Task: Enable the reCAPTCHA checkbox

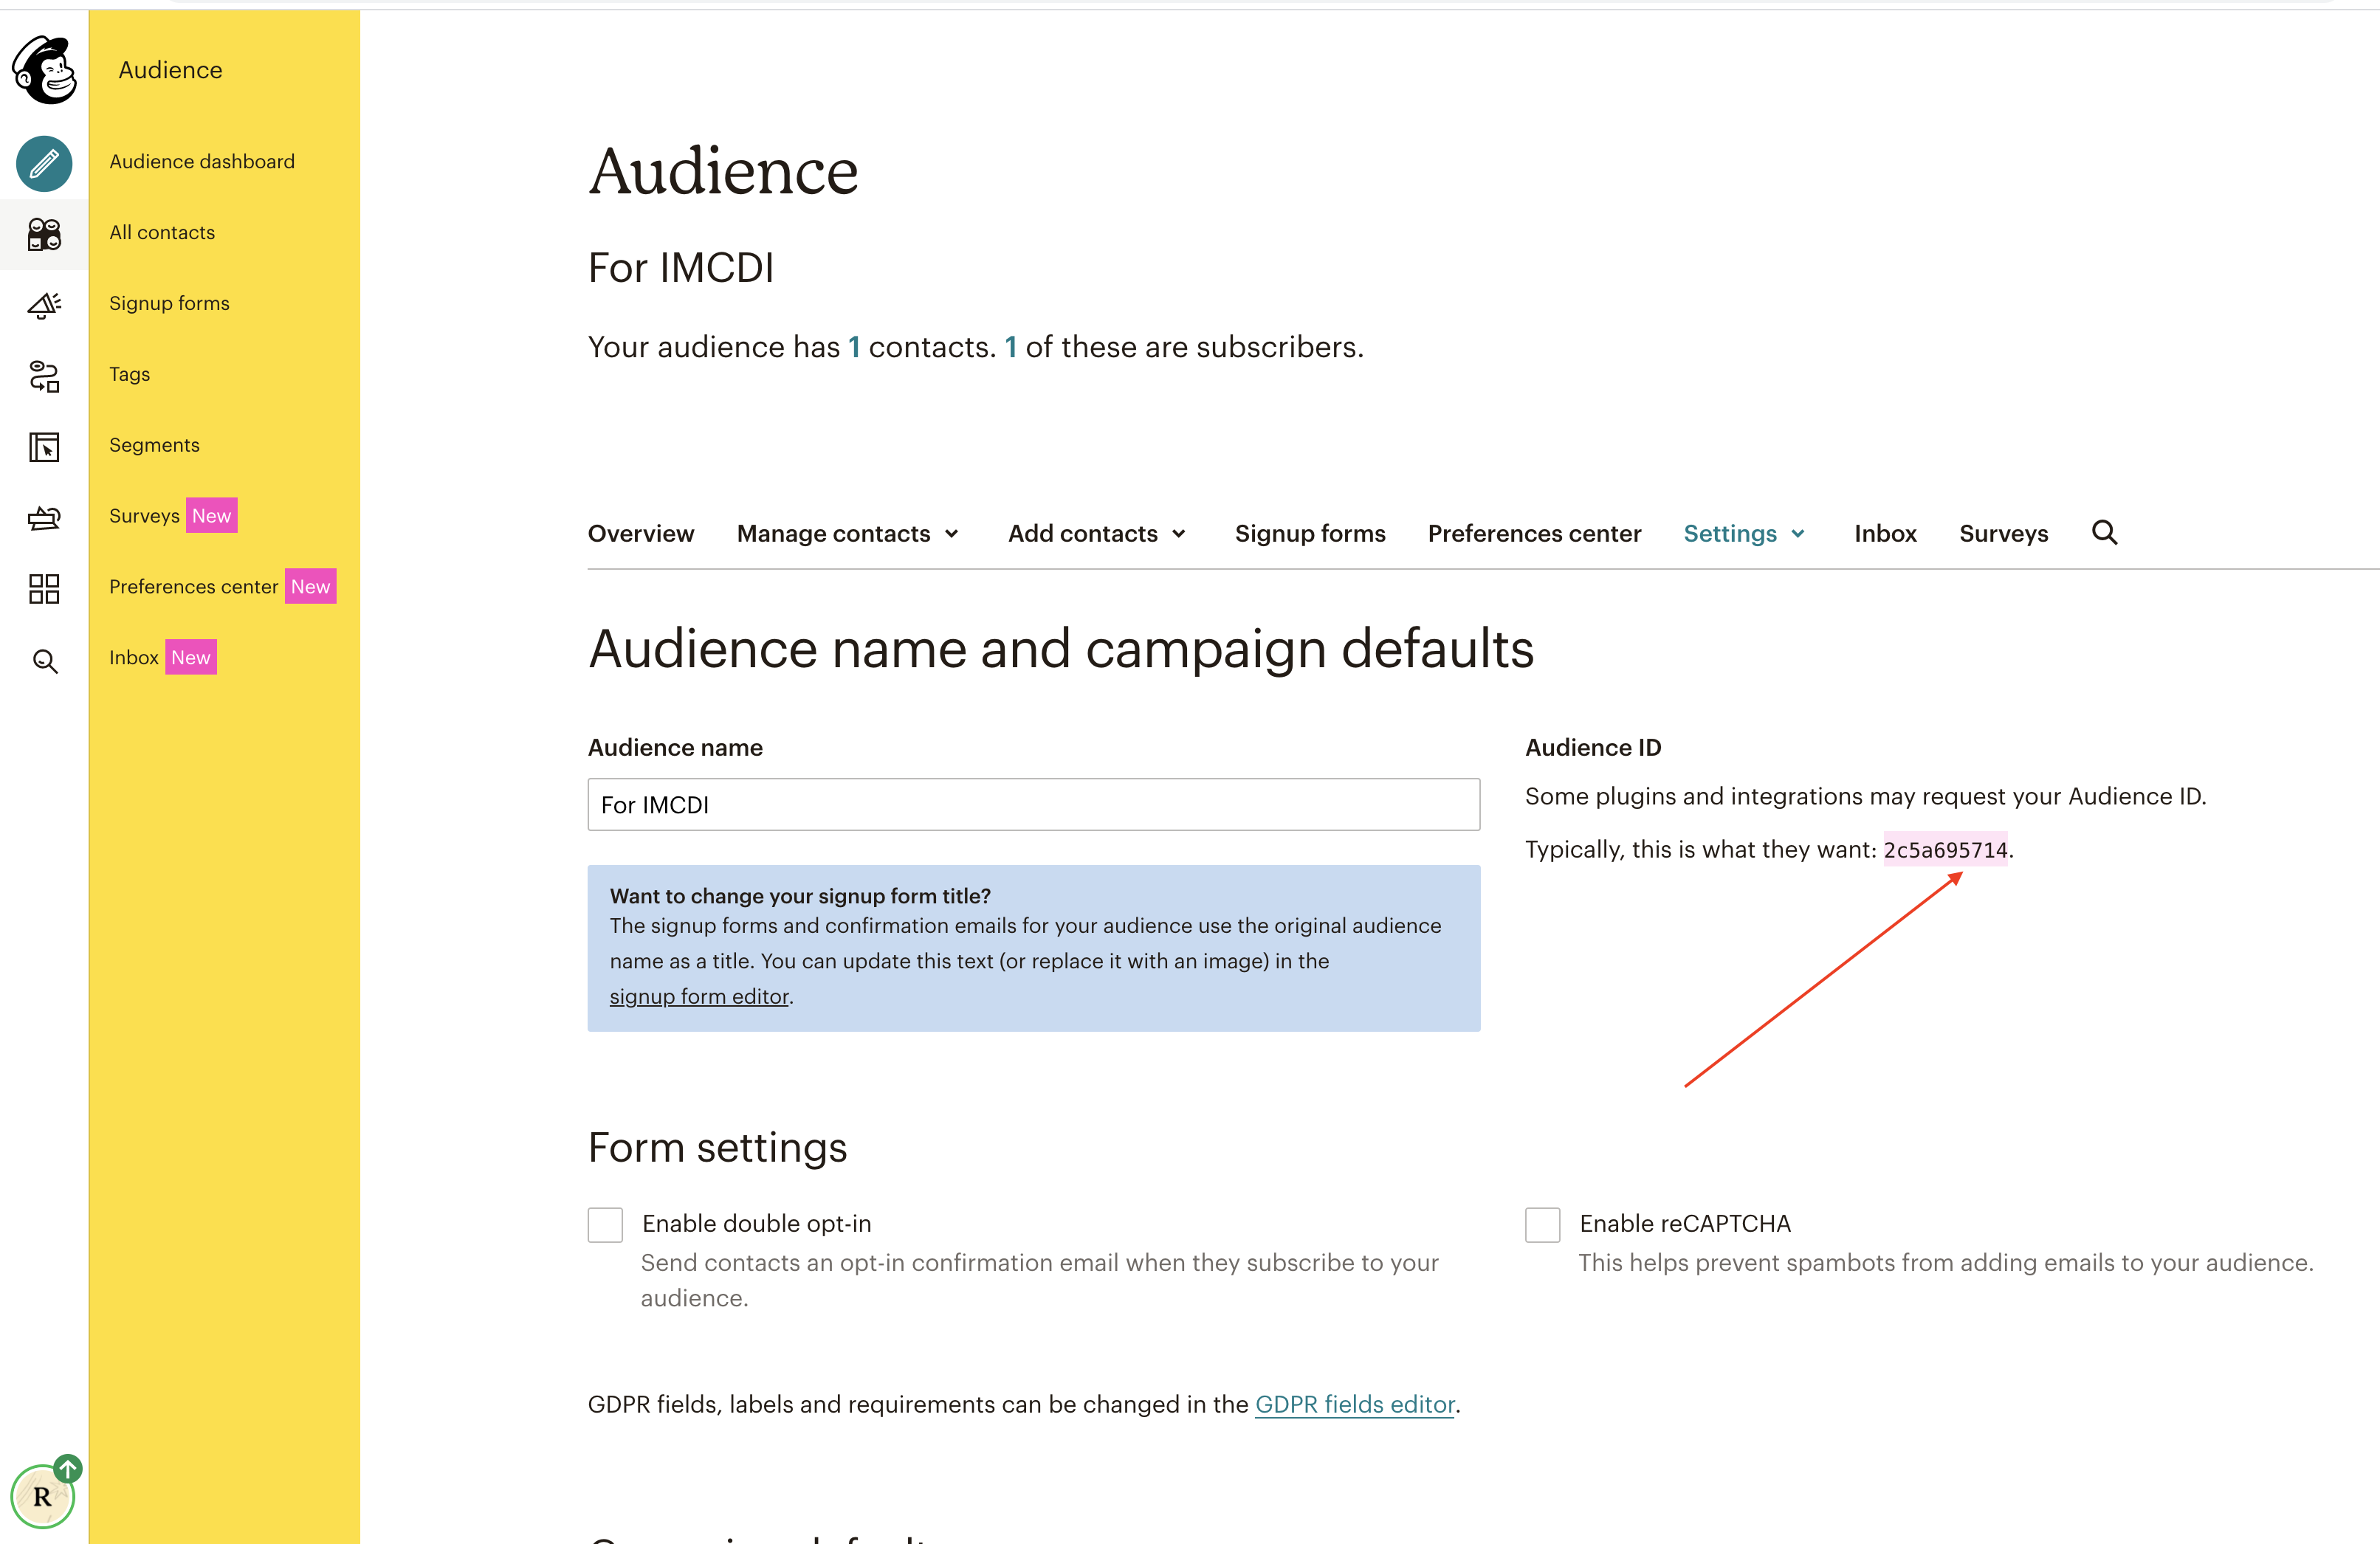Action: [x=1542, y=1224]
